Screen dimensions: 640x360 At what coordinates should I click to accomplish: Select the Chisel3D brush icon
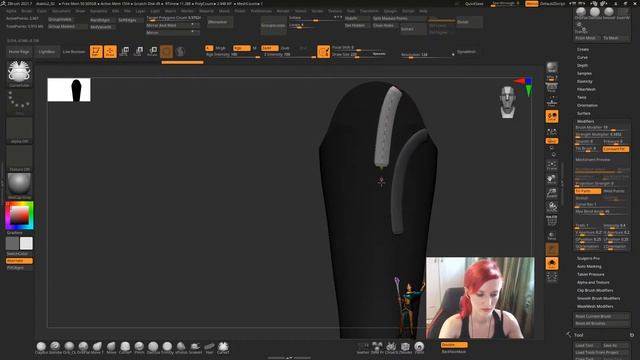click(391, 347)
